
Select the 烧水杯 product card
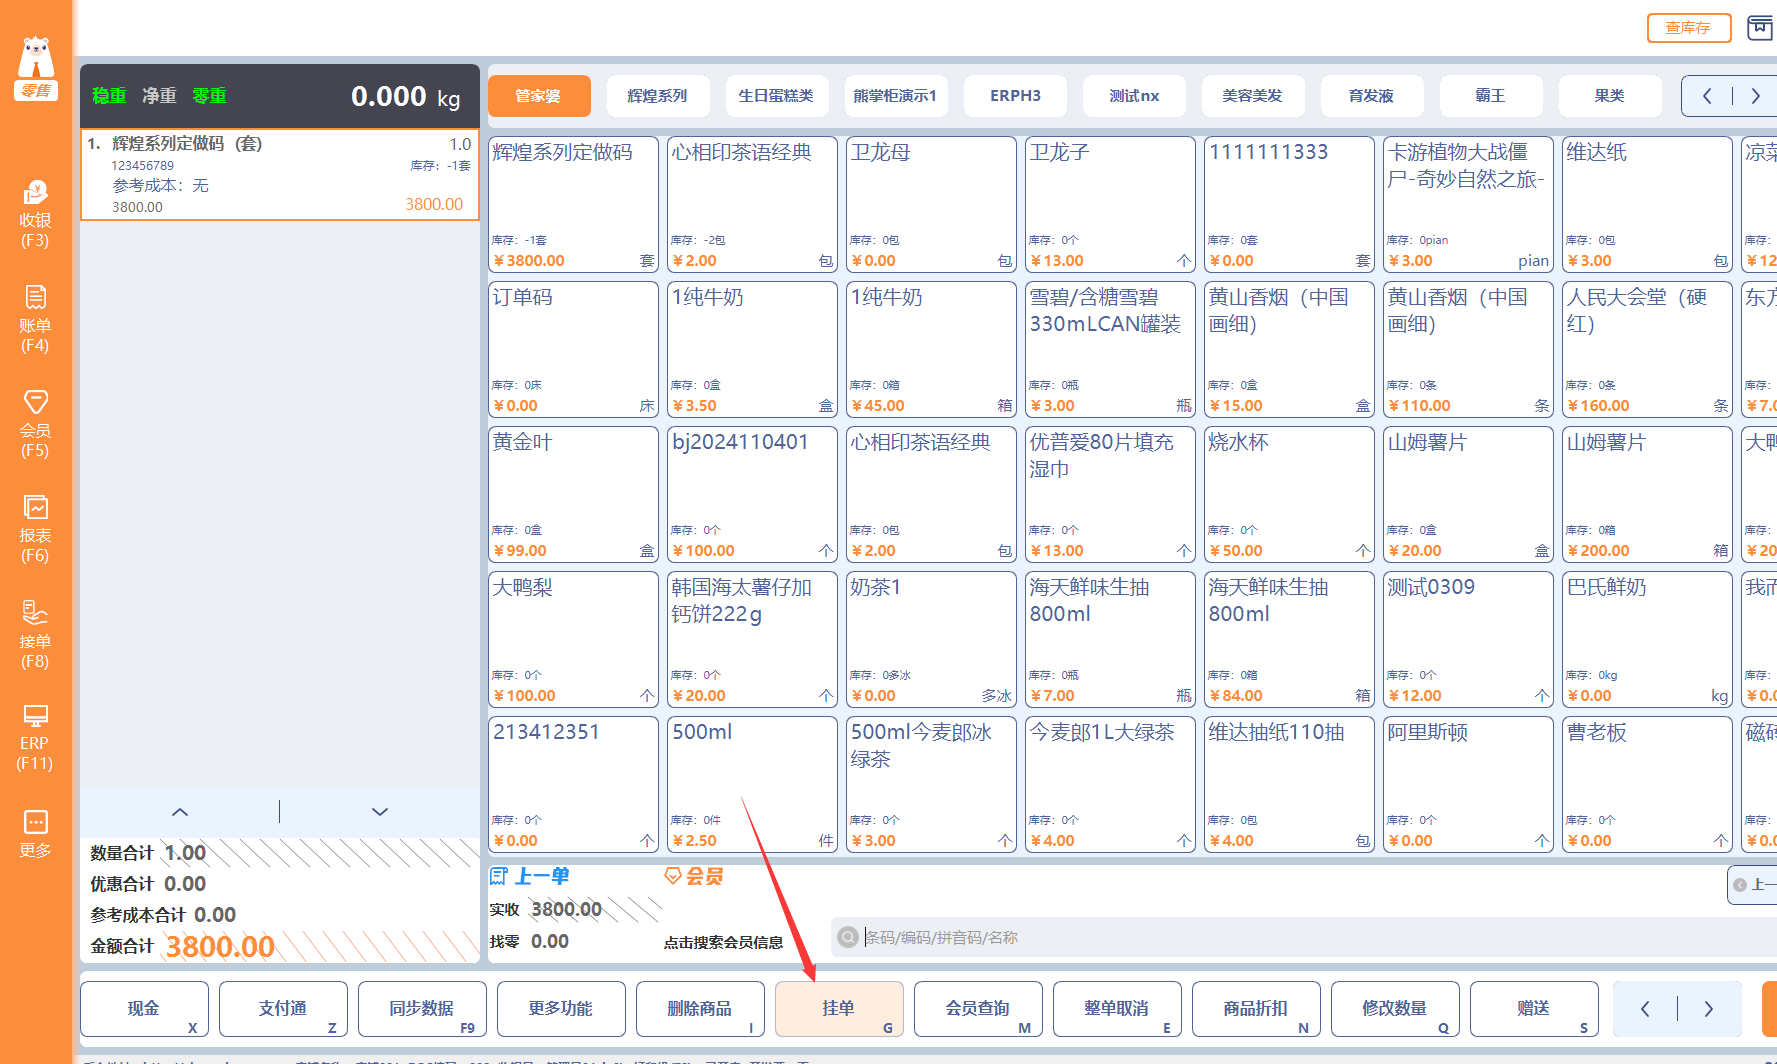pyautogui.click(x=1290, y=495)
